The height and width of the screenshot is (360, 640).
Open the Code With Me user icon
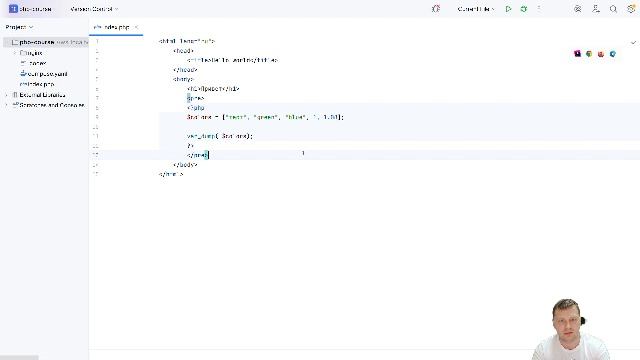(596, 9)
